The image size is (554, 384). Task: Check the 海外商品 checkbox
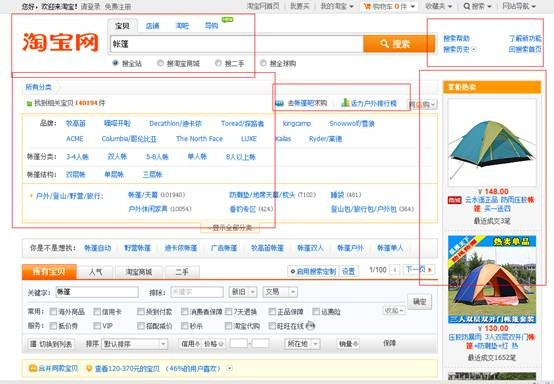[53, 312]
